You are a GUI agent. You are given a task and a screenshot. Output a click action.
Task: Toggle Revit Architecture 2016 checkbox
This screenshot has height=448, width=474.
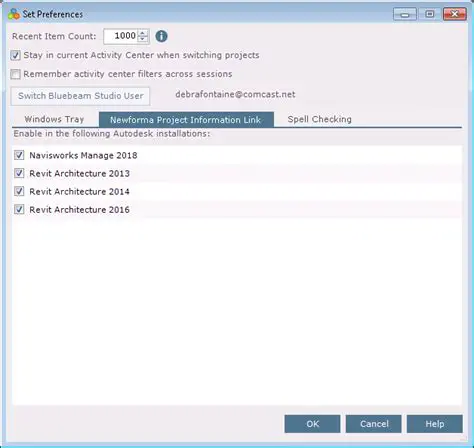19,209
